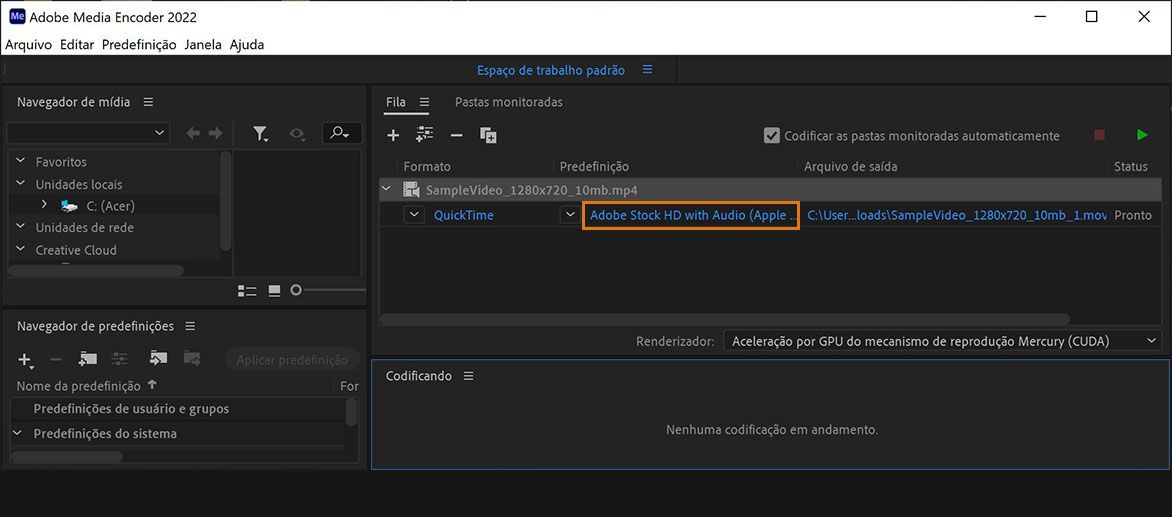This screenshot has height=517, width=1172.
Task: Collapse the Predefinições do sistema group
Action: point(17,433)
